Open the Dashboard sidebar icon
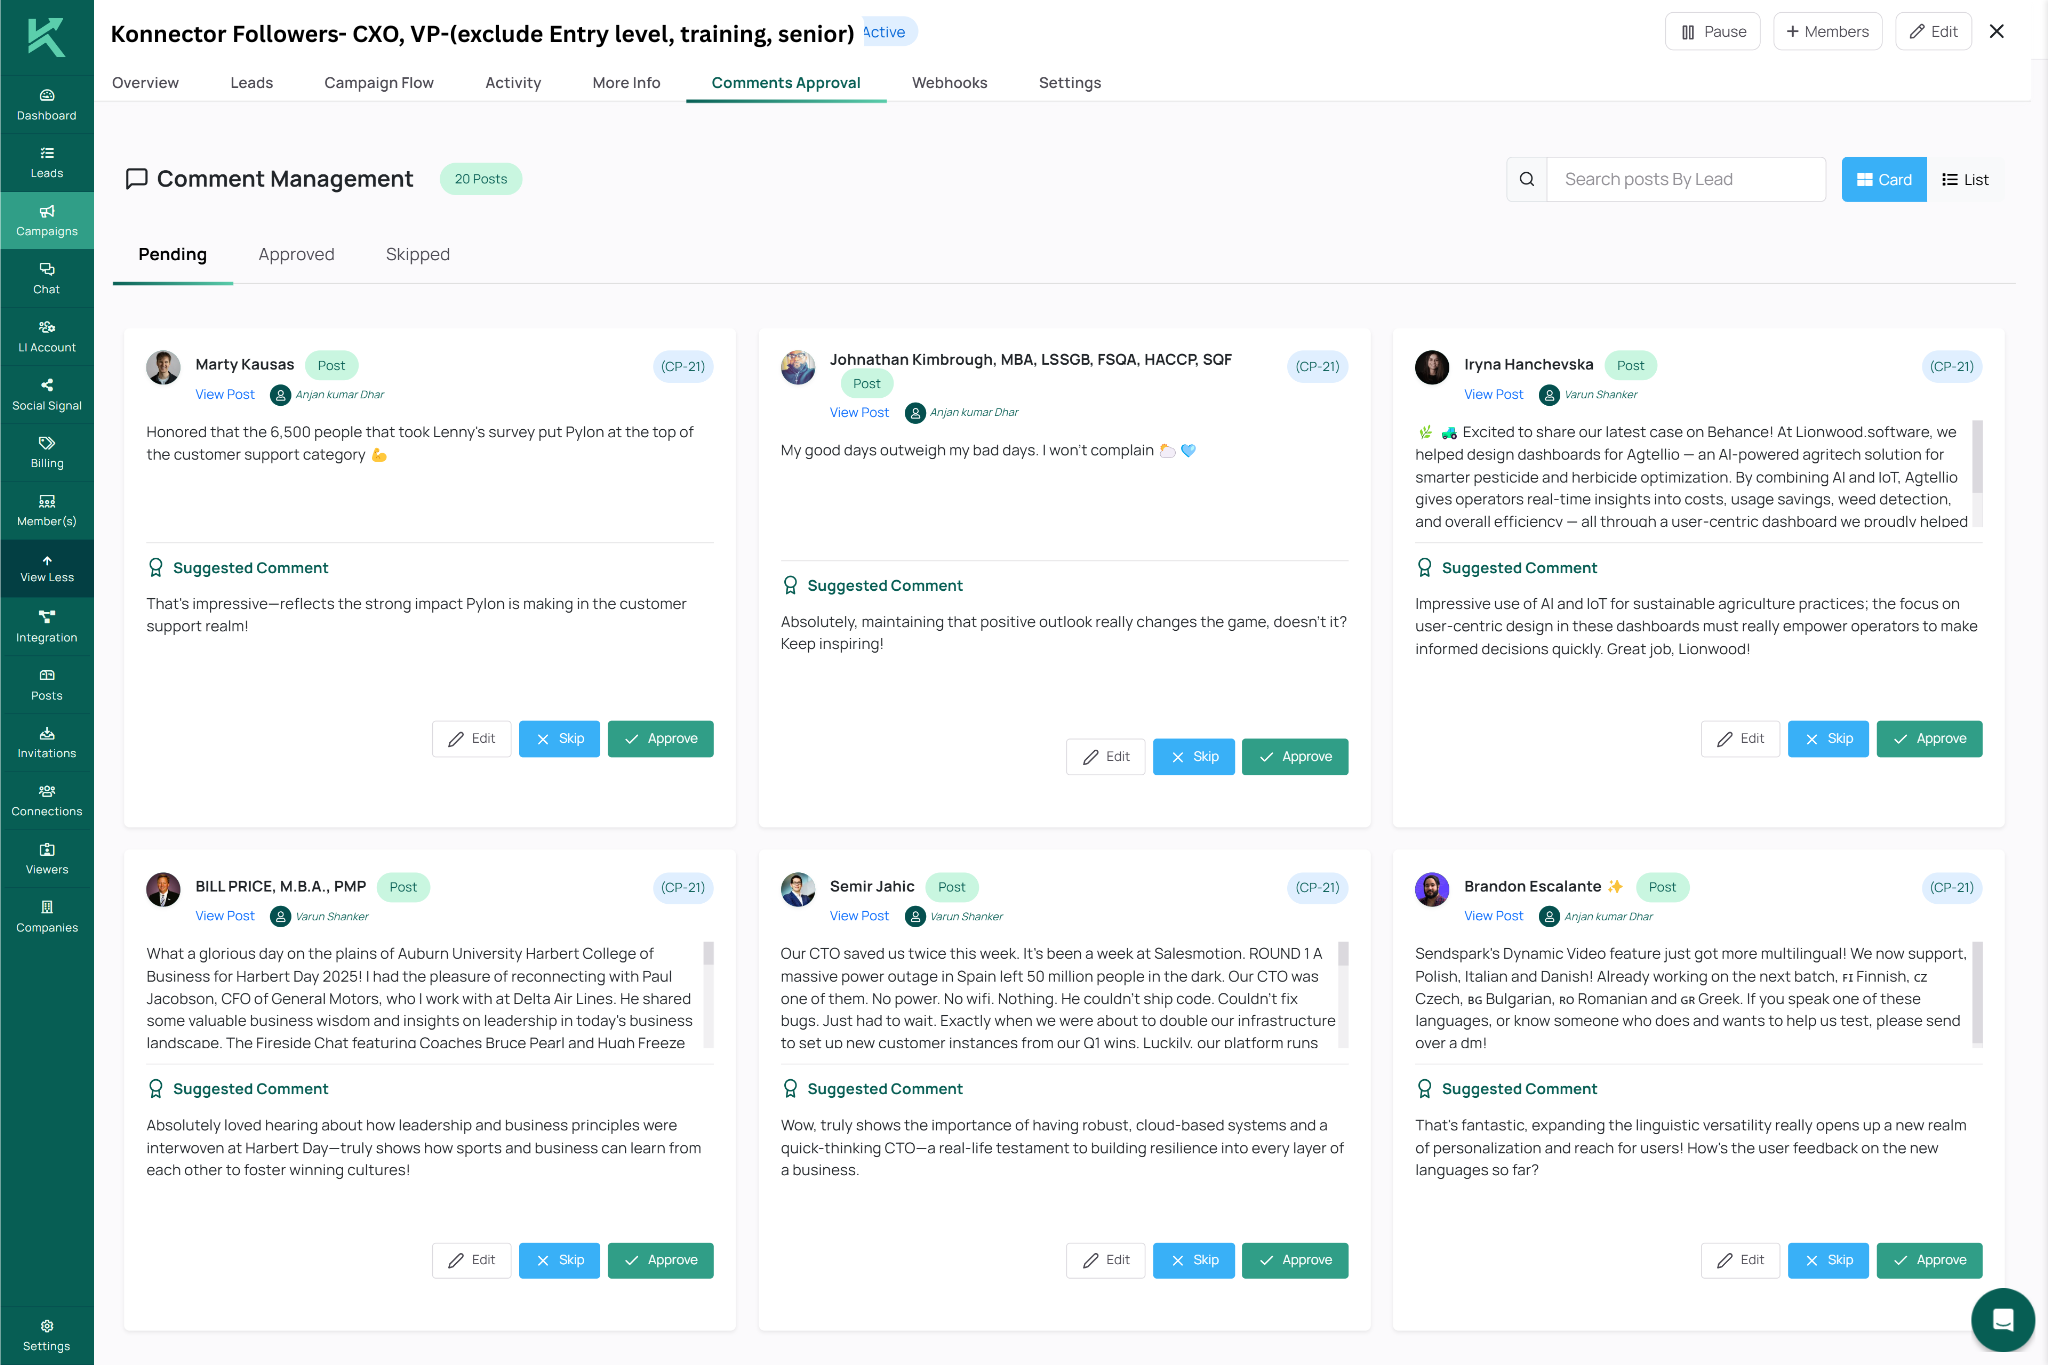 tap(47, 105)
